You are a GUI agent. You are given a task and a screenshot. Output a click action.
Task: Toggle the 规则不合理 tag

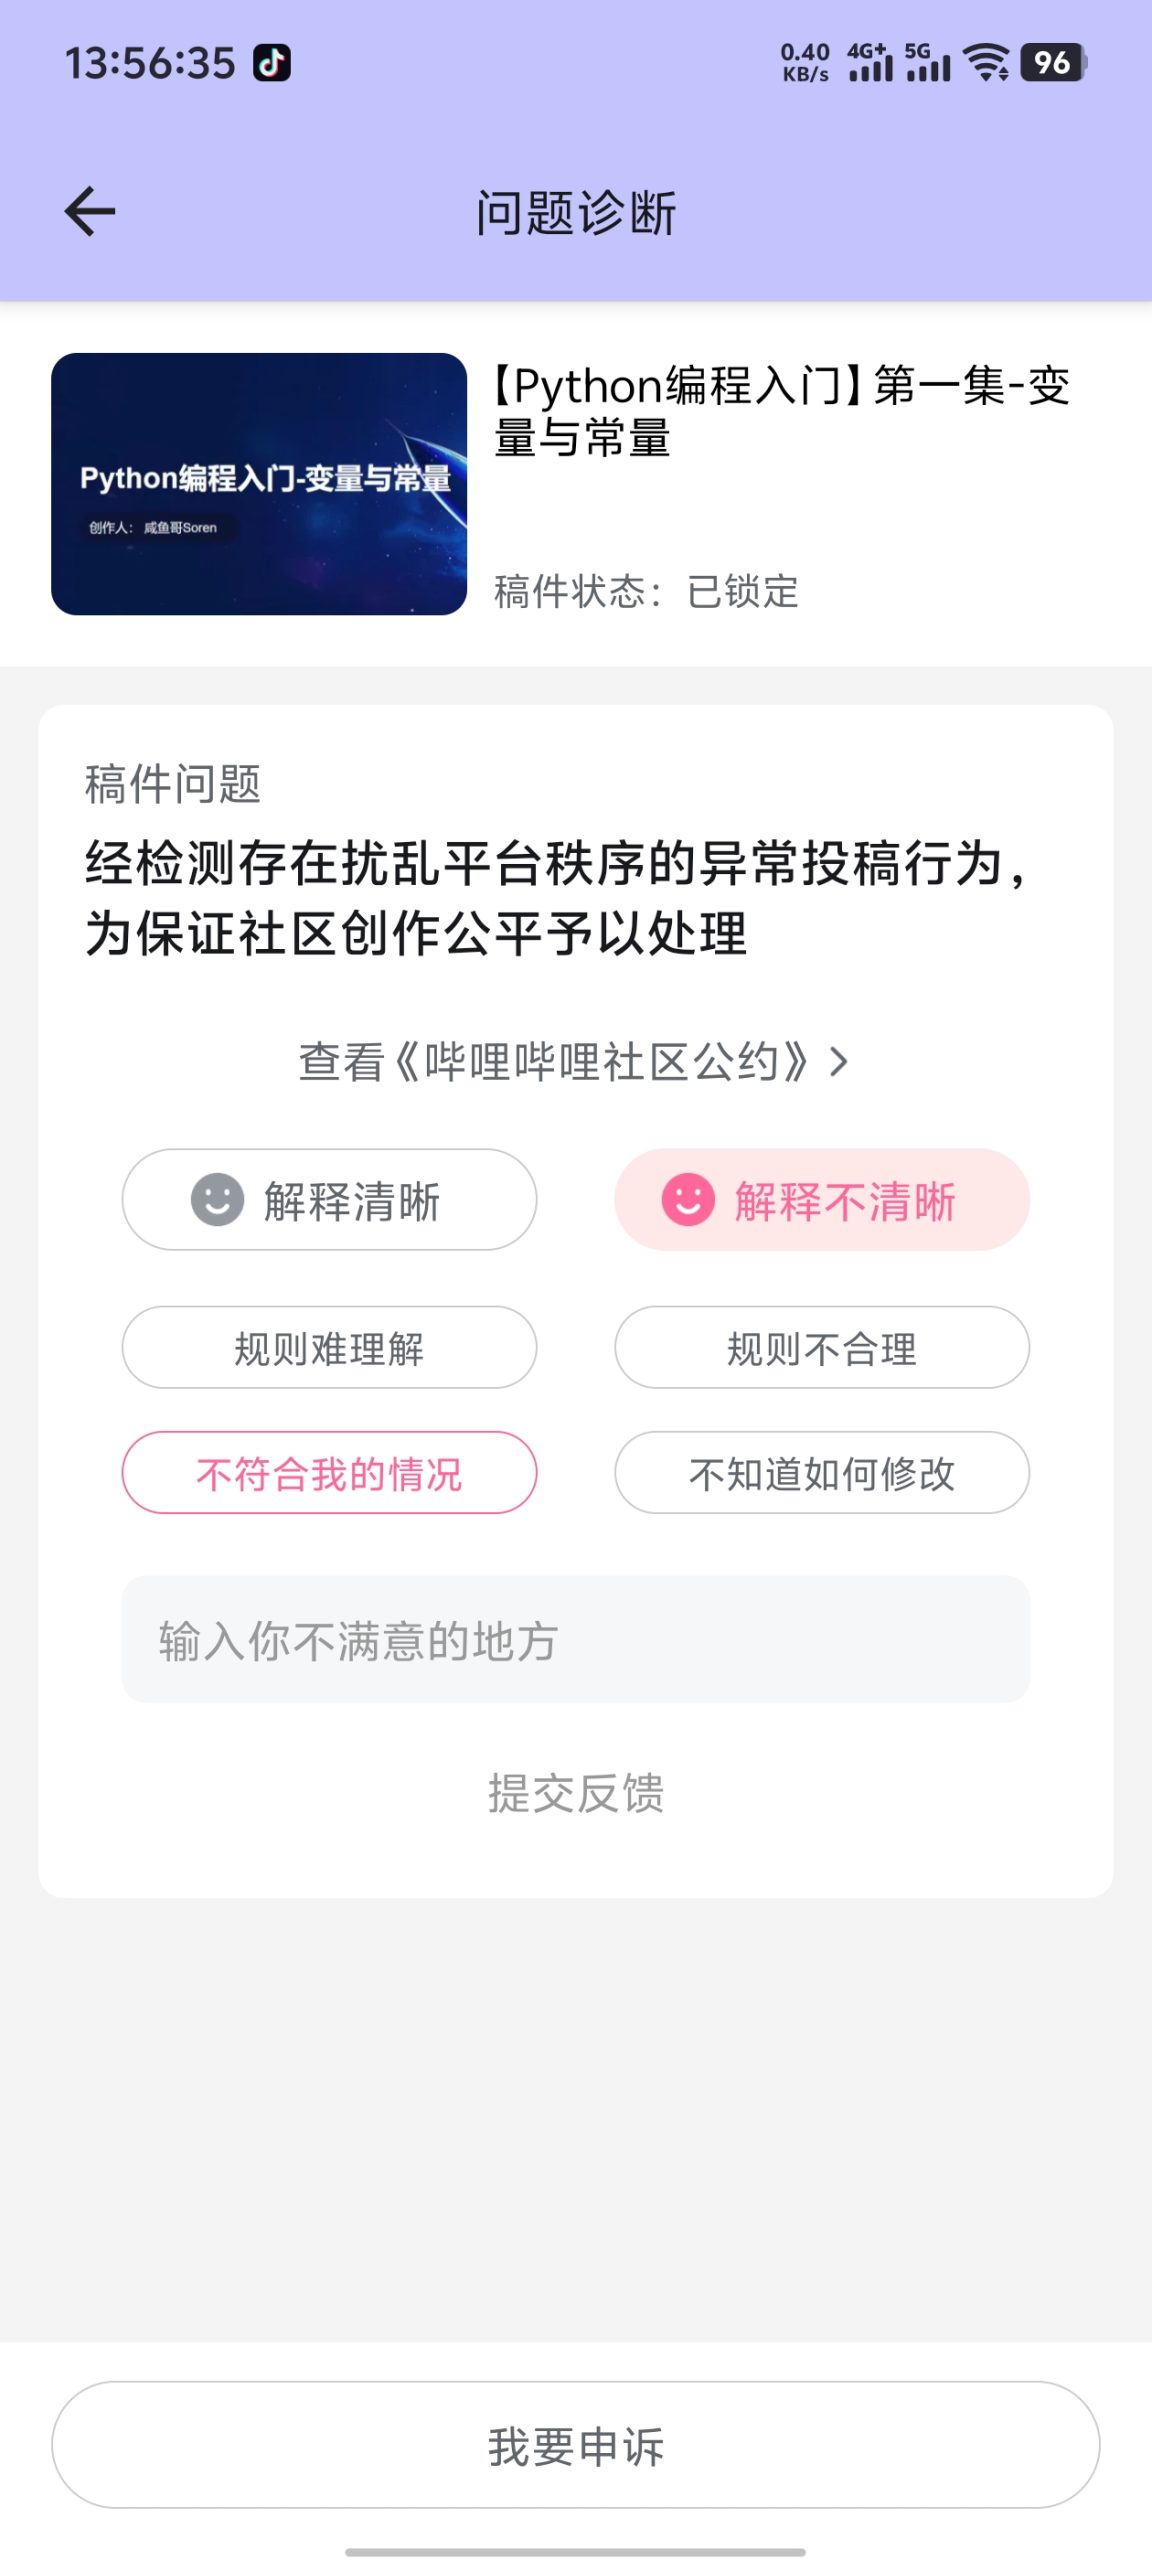pyautogui.click(x=822, y=1347)
